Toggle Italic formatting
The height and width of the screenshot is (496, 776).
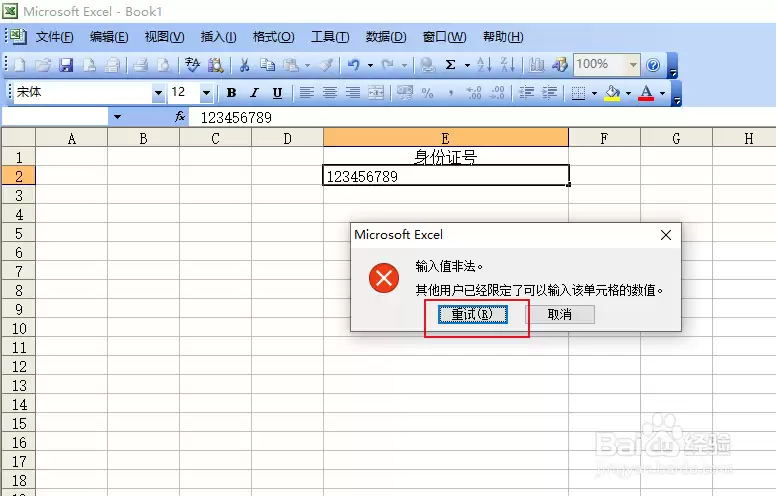pyautogui.click(x=254, y=93)
